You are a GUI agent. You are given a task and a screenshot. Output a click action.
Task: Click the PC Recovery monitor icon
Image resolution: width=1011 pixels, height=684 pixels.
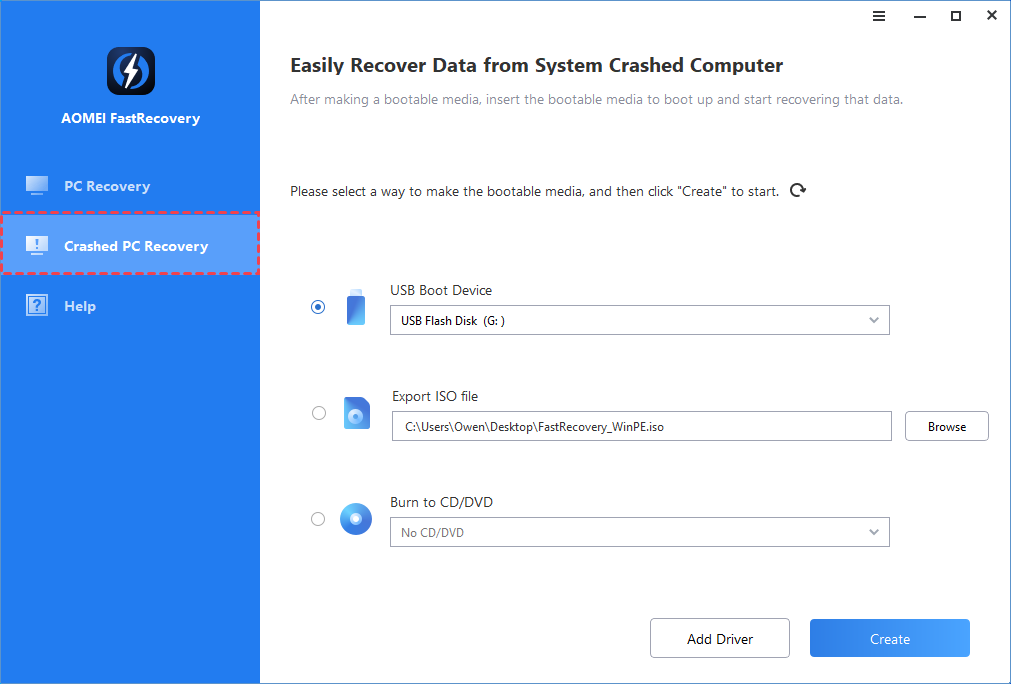36,185
